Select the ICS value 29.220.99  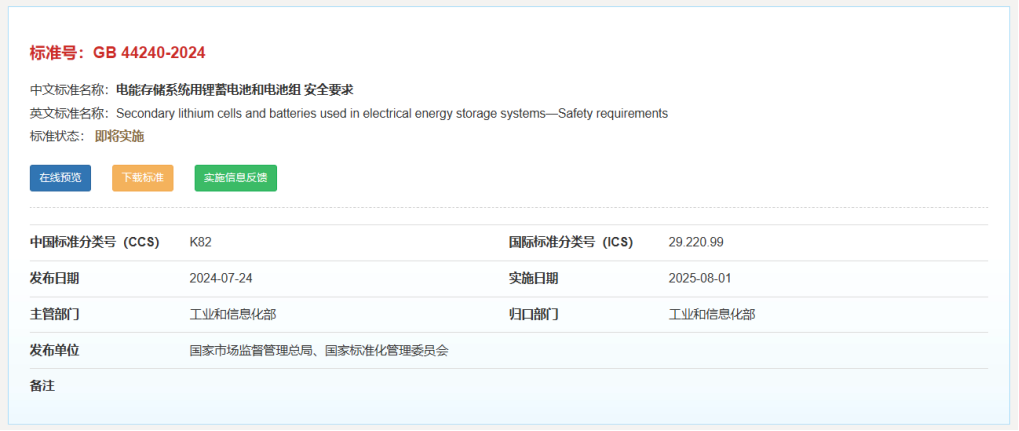[696, 242]
